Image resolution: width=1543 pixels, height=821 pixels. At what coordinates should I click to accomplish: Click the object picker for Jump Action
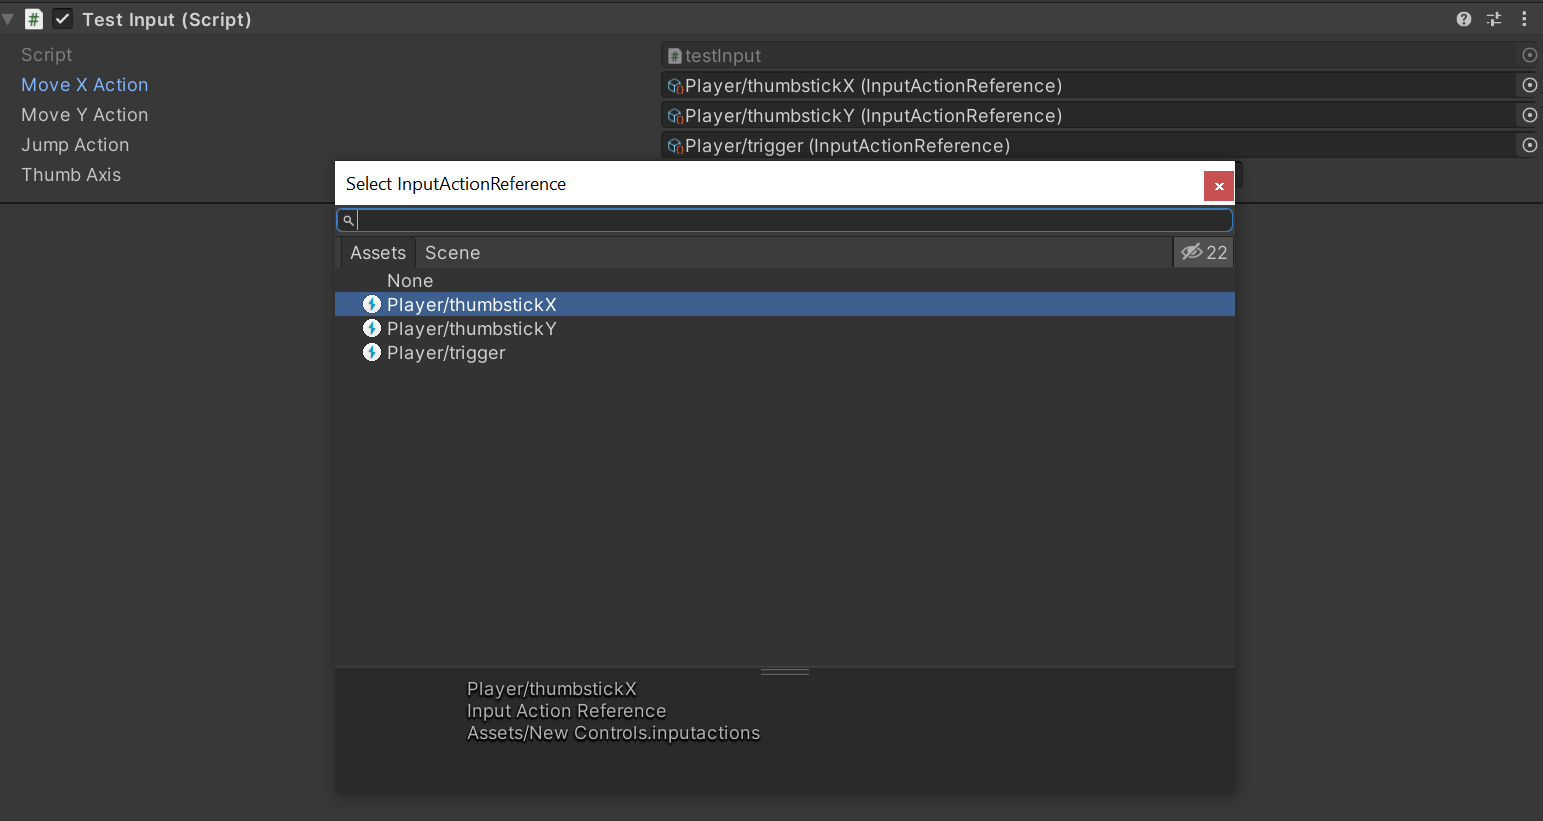(x=1529, y=145)
